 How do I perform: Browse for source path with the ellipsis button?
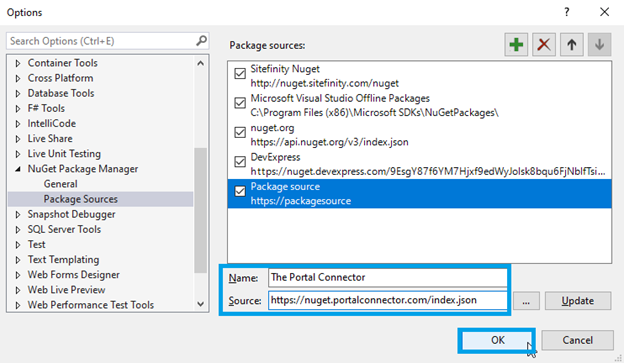(526, 301)
